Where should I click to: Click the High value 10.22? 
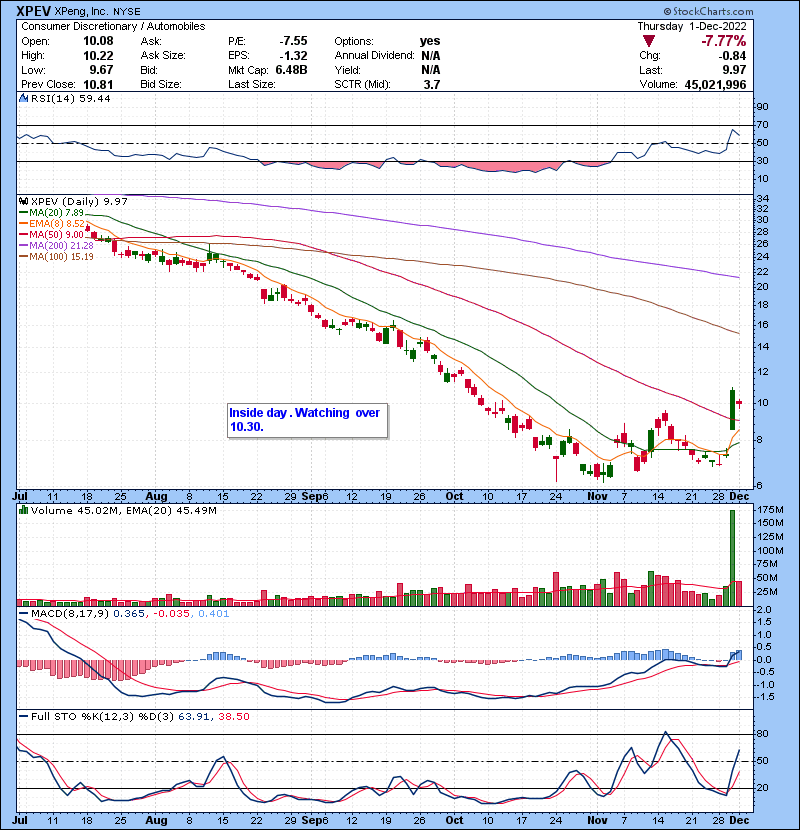pyautogui.click(x=98, y=56)
